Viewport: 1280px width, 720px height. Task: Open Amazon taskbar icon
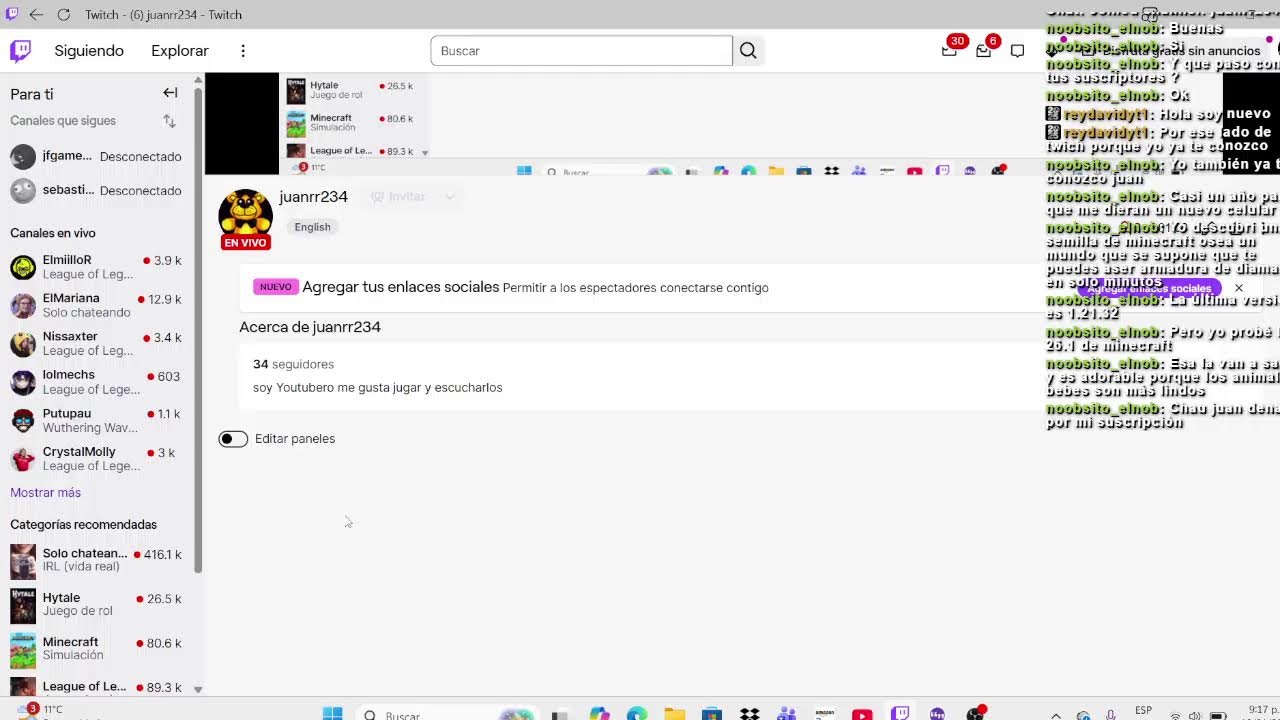[x=825, y=714]
